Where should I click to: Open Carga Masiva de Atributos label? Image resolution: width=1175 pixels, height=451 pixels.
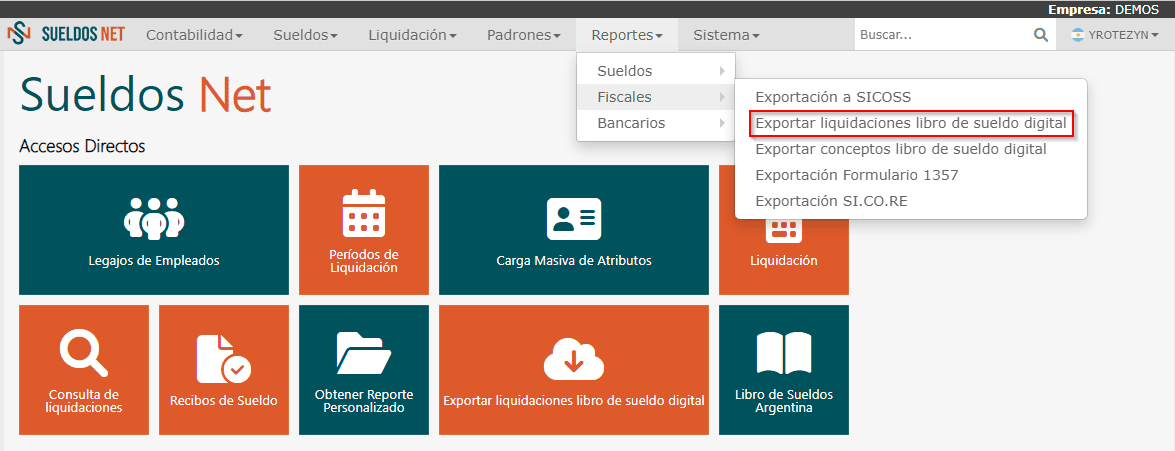point(574,261)
